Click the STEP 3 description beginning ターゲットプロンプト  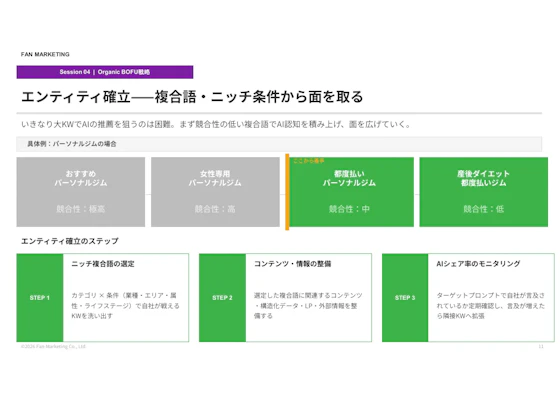491,306
